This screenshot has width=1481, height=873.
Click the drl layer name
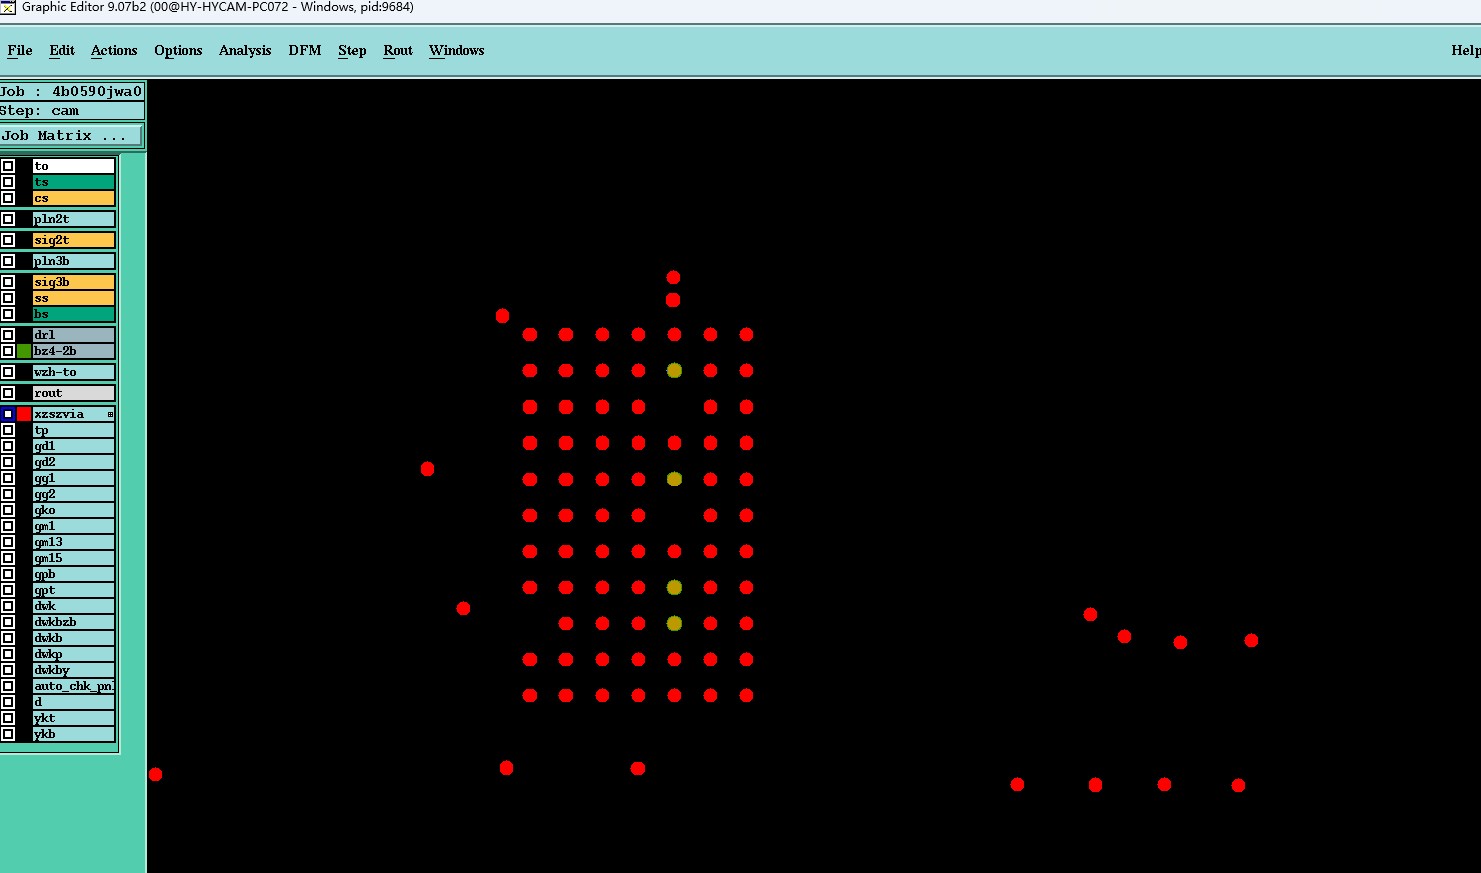pyautogui.click(x=74, y=335)
